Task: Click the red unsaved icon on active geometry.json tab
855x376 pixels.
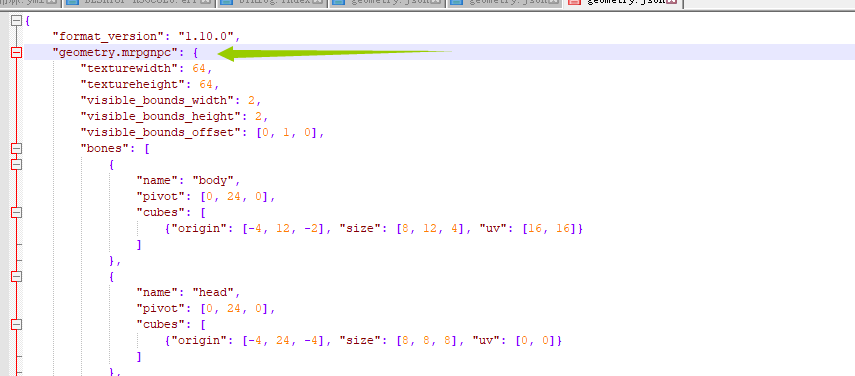Action: coord(574,2)
